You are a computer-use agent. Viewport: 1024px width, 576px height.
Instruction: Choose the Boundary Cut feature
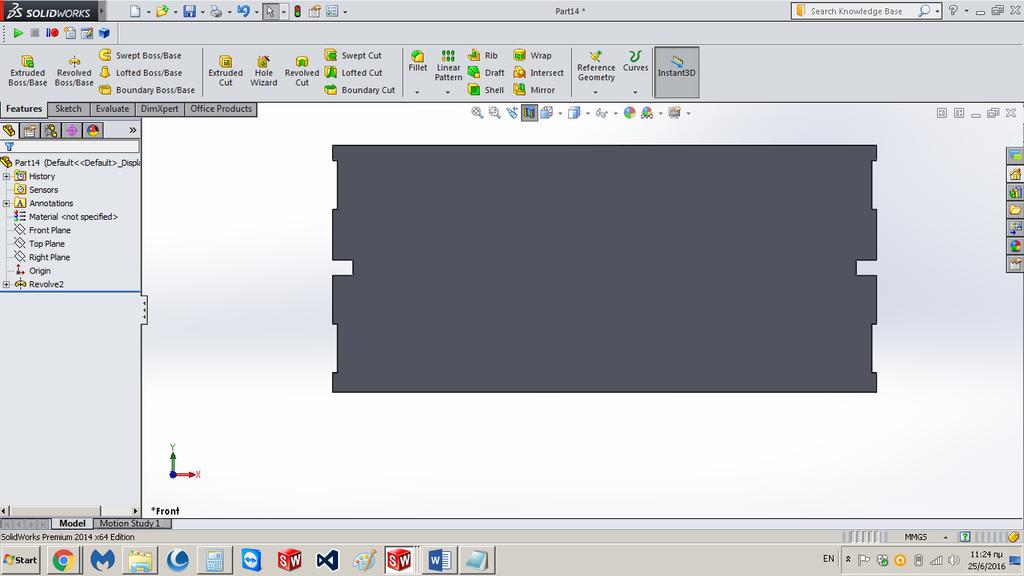point(360,89)
